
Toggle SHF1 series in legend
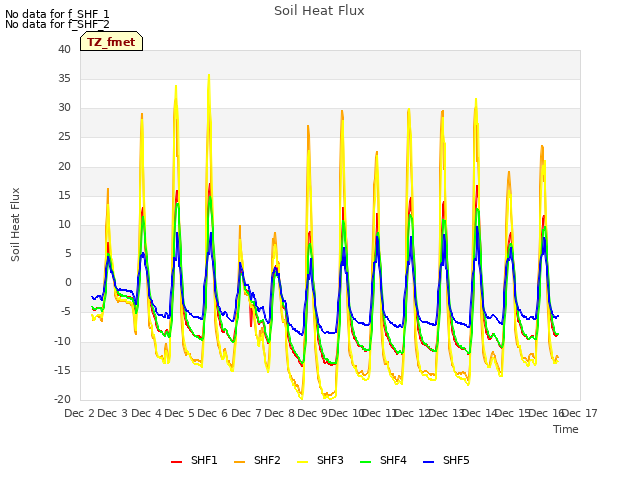pyautogui.click(x=194, y=460)
